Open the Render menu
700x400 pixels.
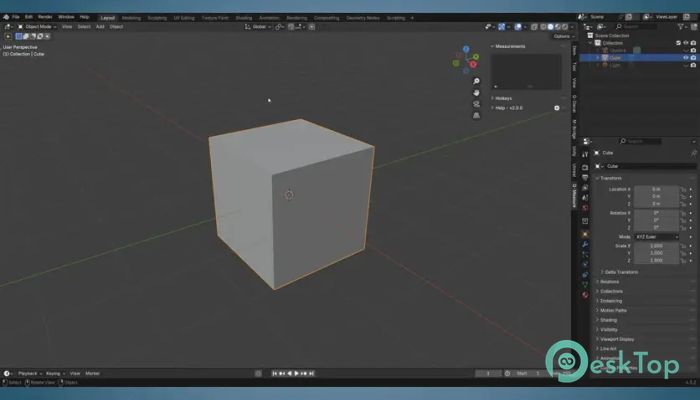45,17
